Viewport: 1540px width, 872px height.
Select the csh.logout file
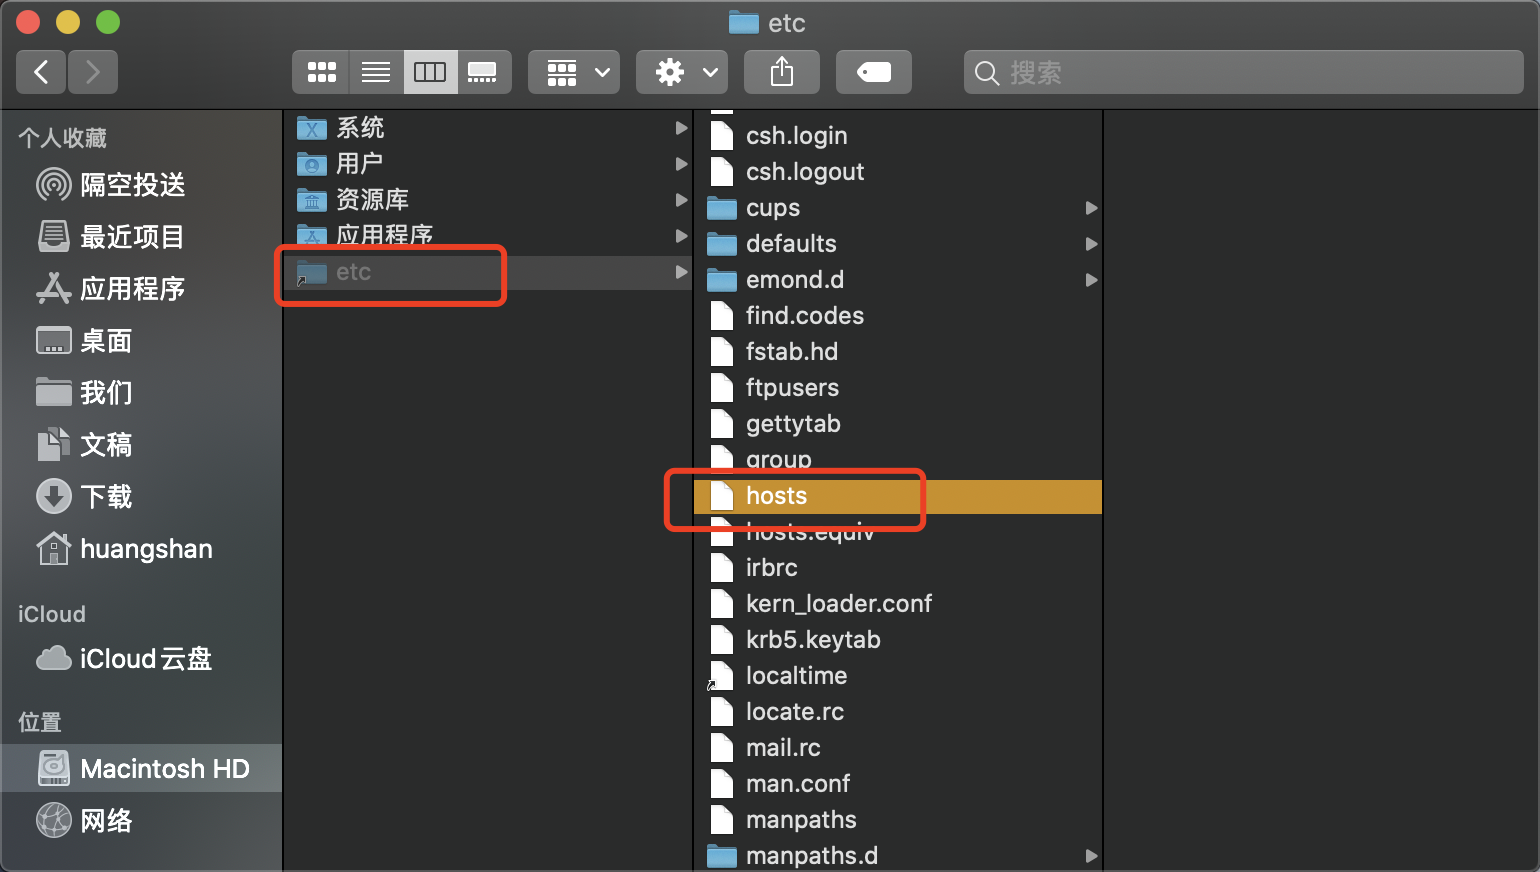click(898, 172)
